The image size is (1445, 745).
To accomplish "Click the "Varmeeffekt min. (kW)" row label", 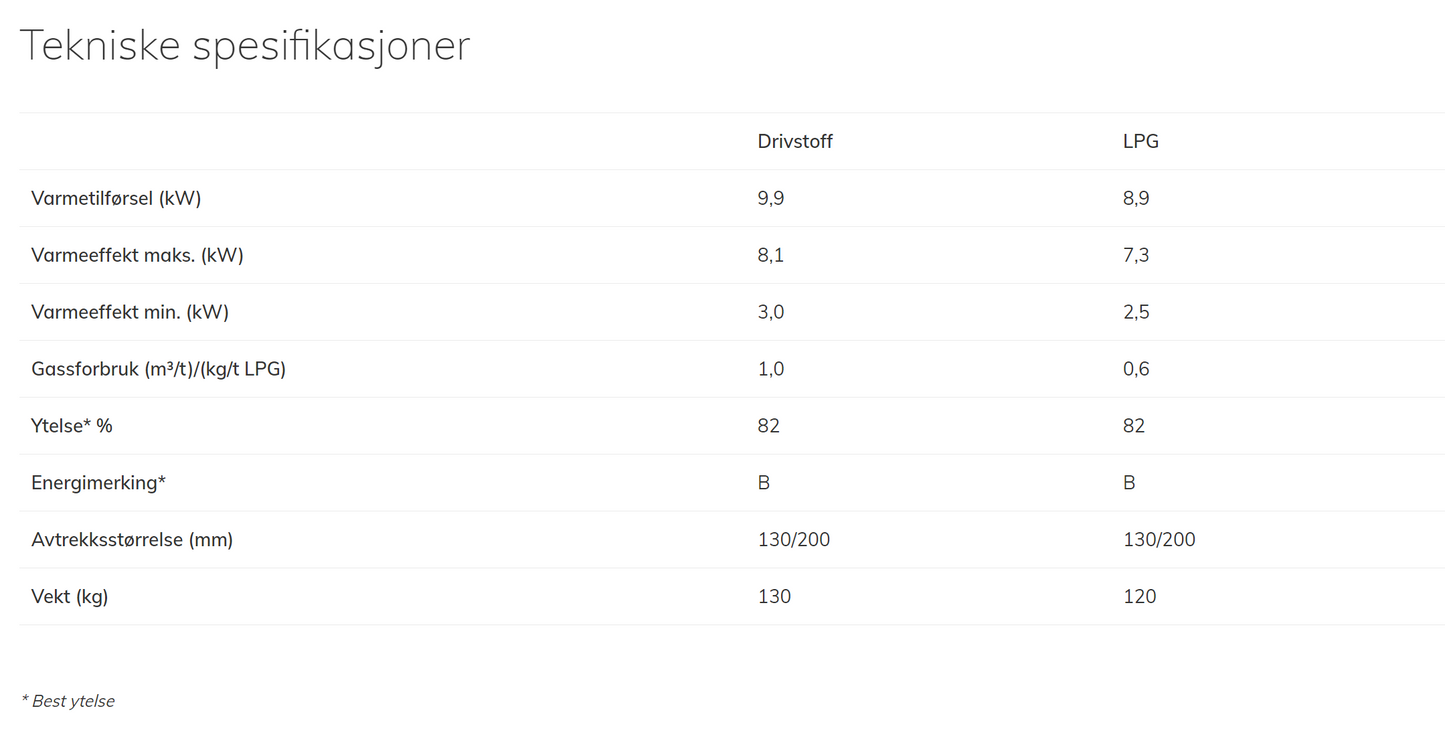I will (x=130, y=312).
